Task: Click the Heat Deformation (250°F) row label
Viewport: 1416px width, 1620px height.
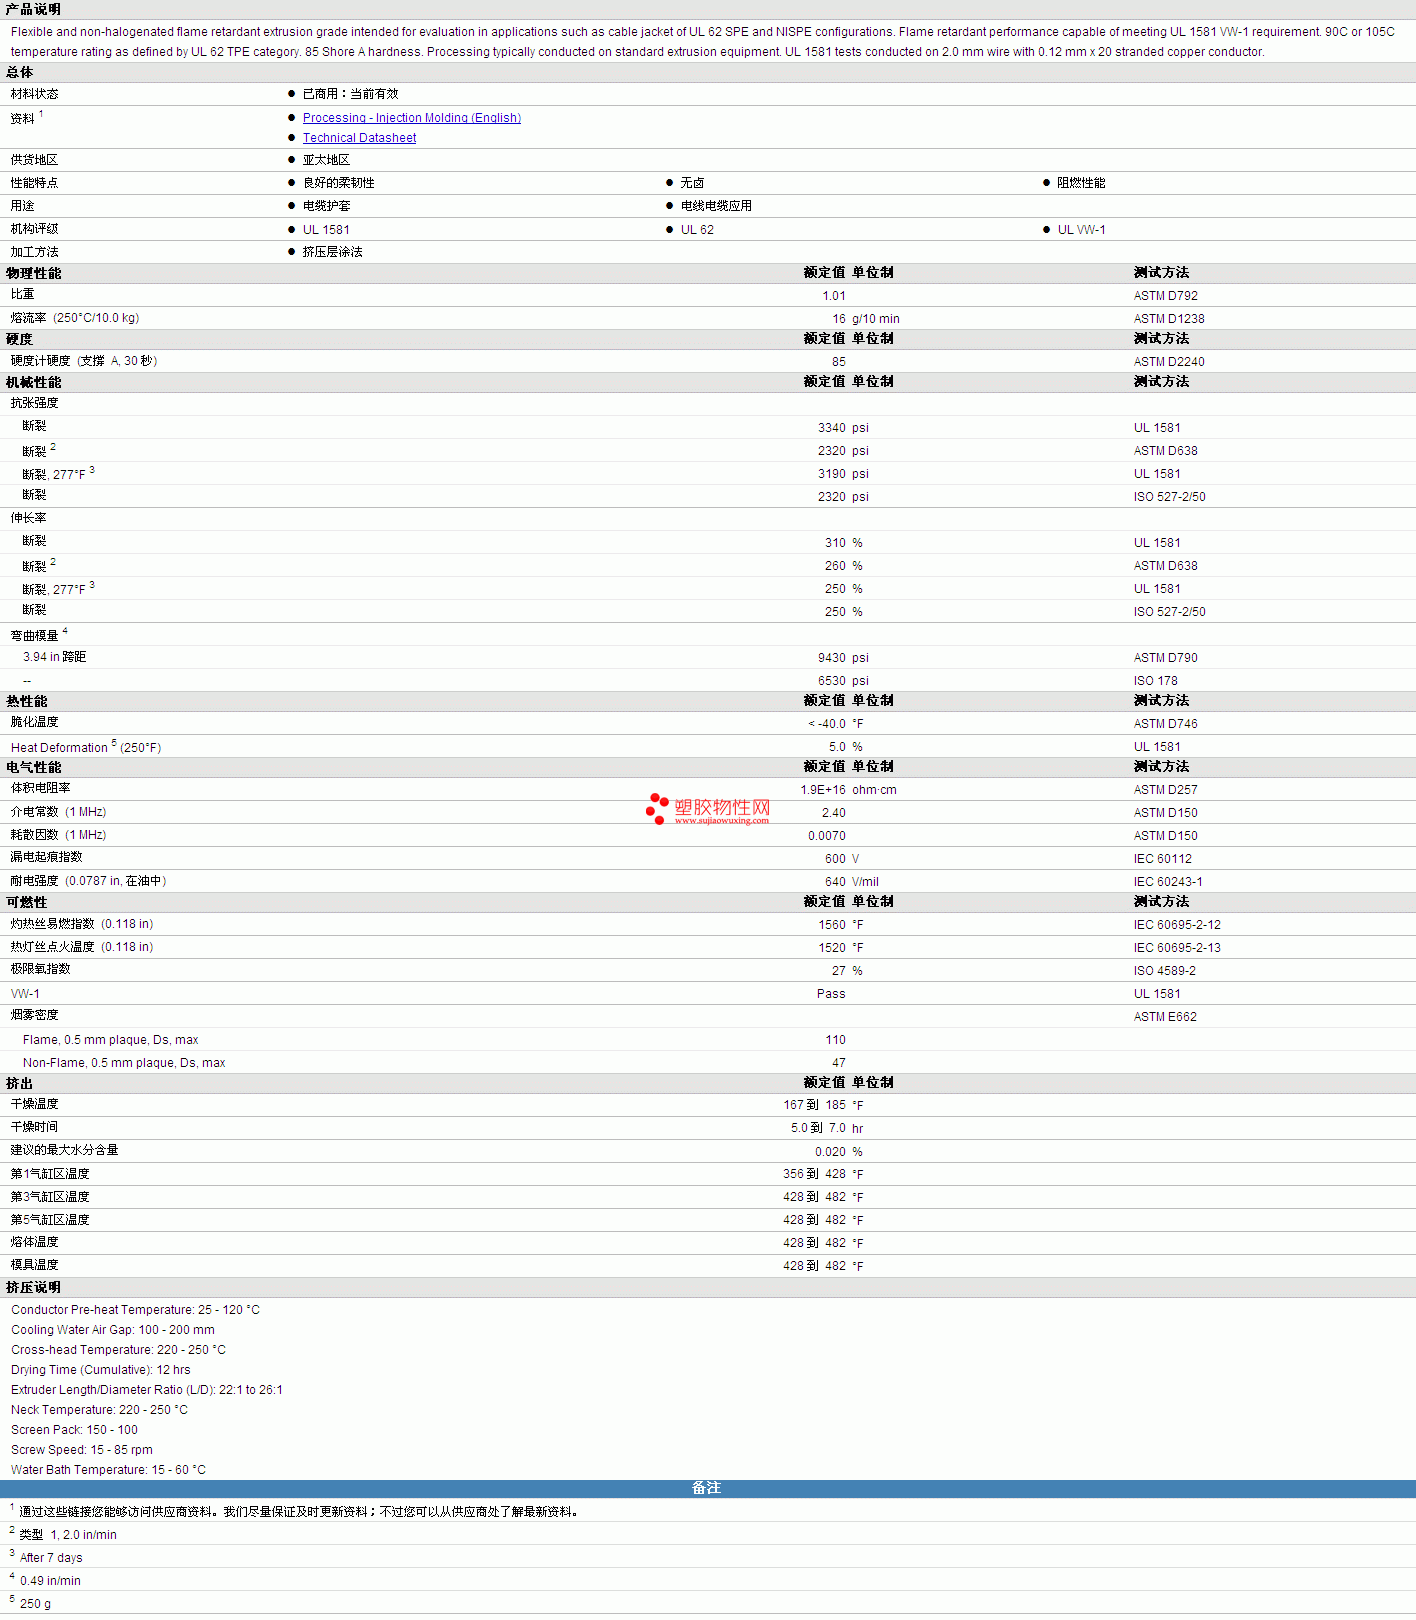Action: pos(86,747)
